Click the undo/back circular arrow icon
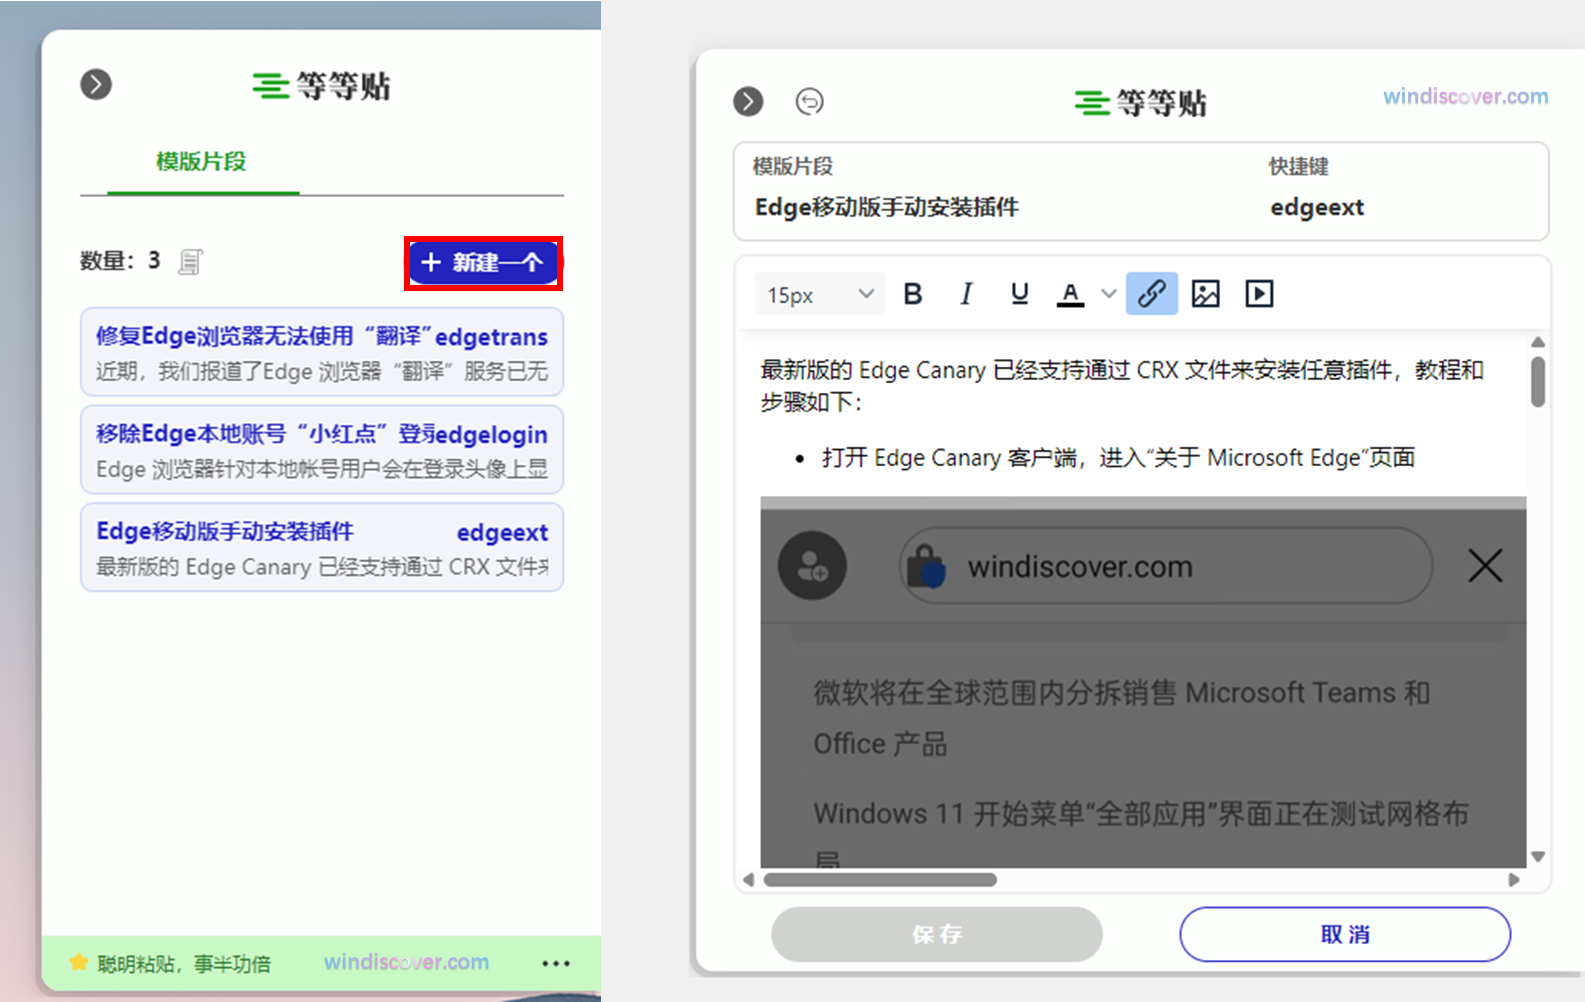 coord(810,101)
